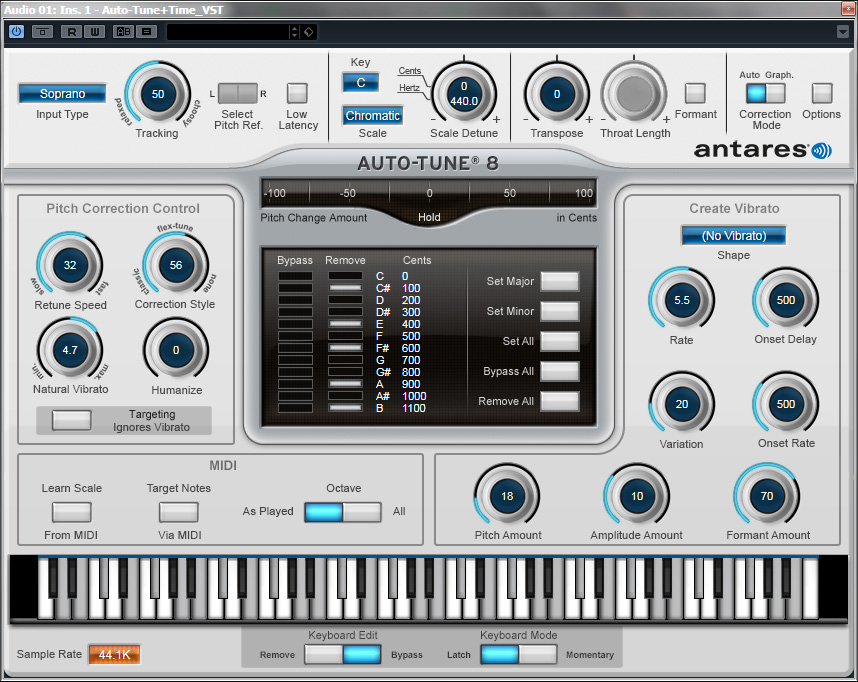Click the Set Major button
Image resolution: width=858 pixels, height=682 pixels.
coord(560,281)
